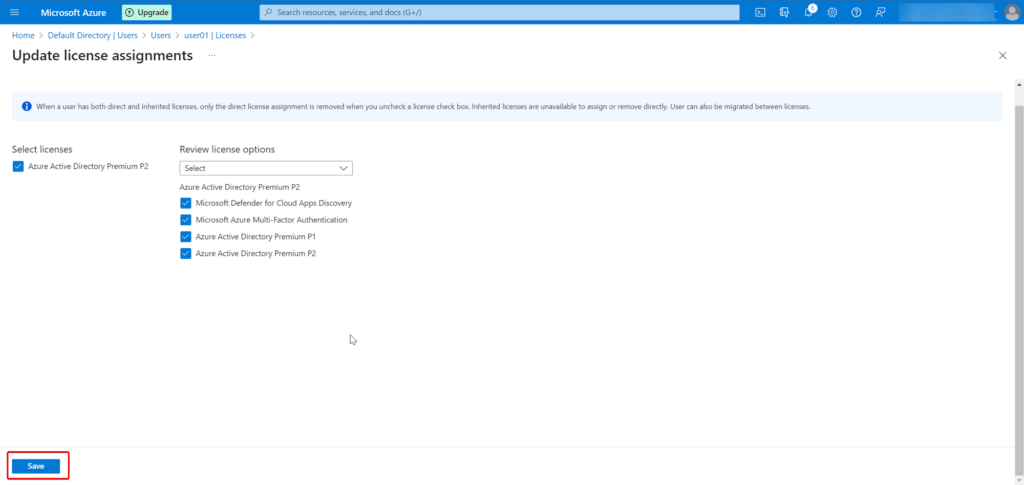Click the 'Review license options' heading text

[227, 149]
